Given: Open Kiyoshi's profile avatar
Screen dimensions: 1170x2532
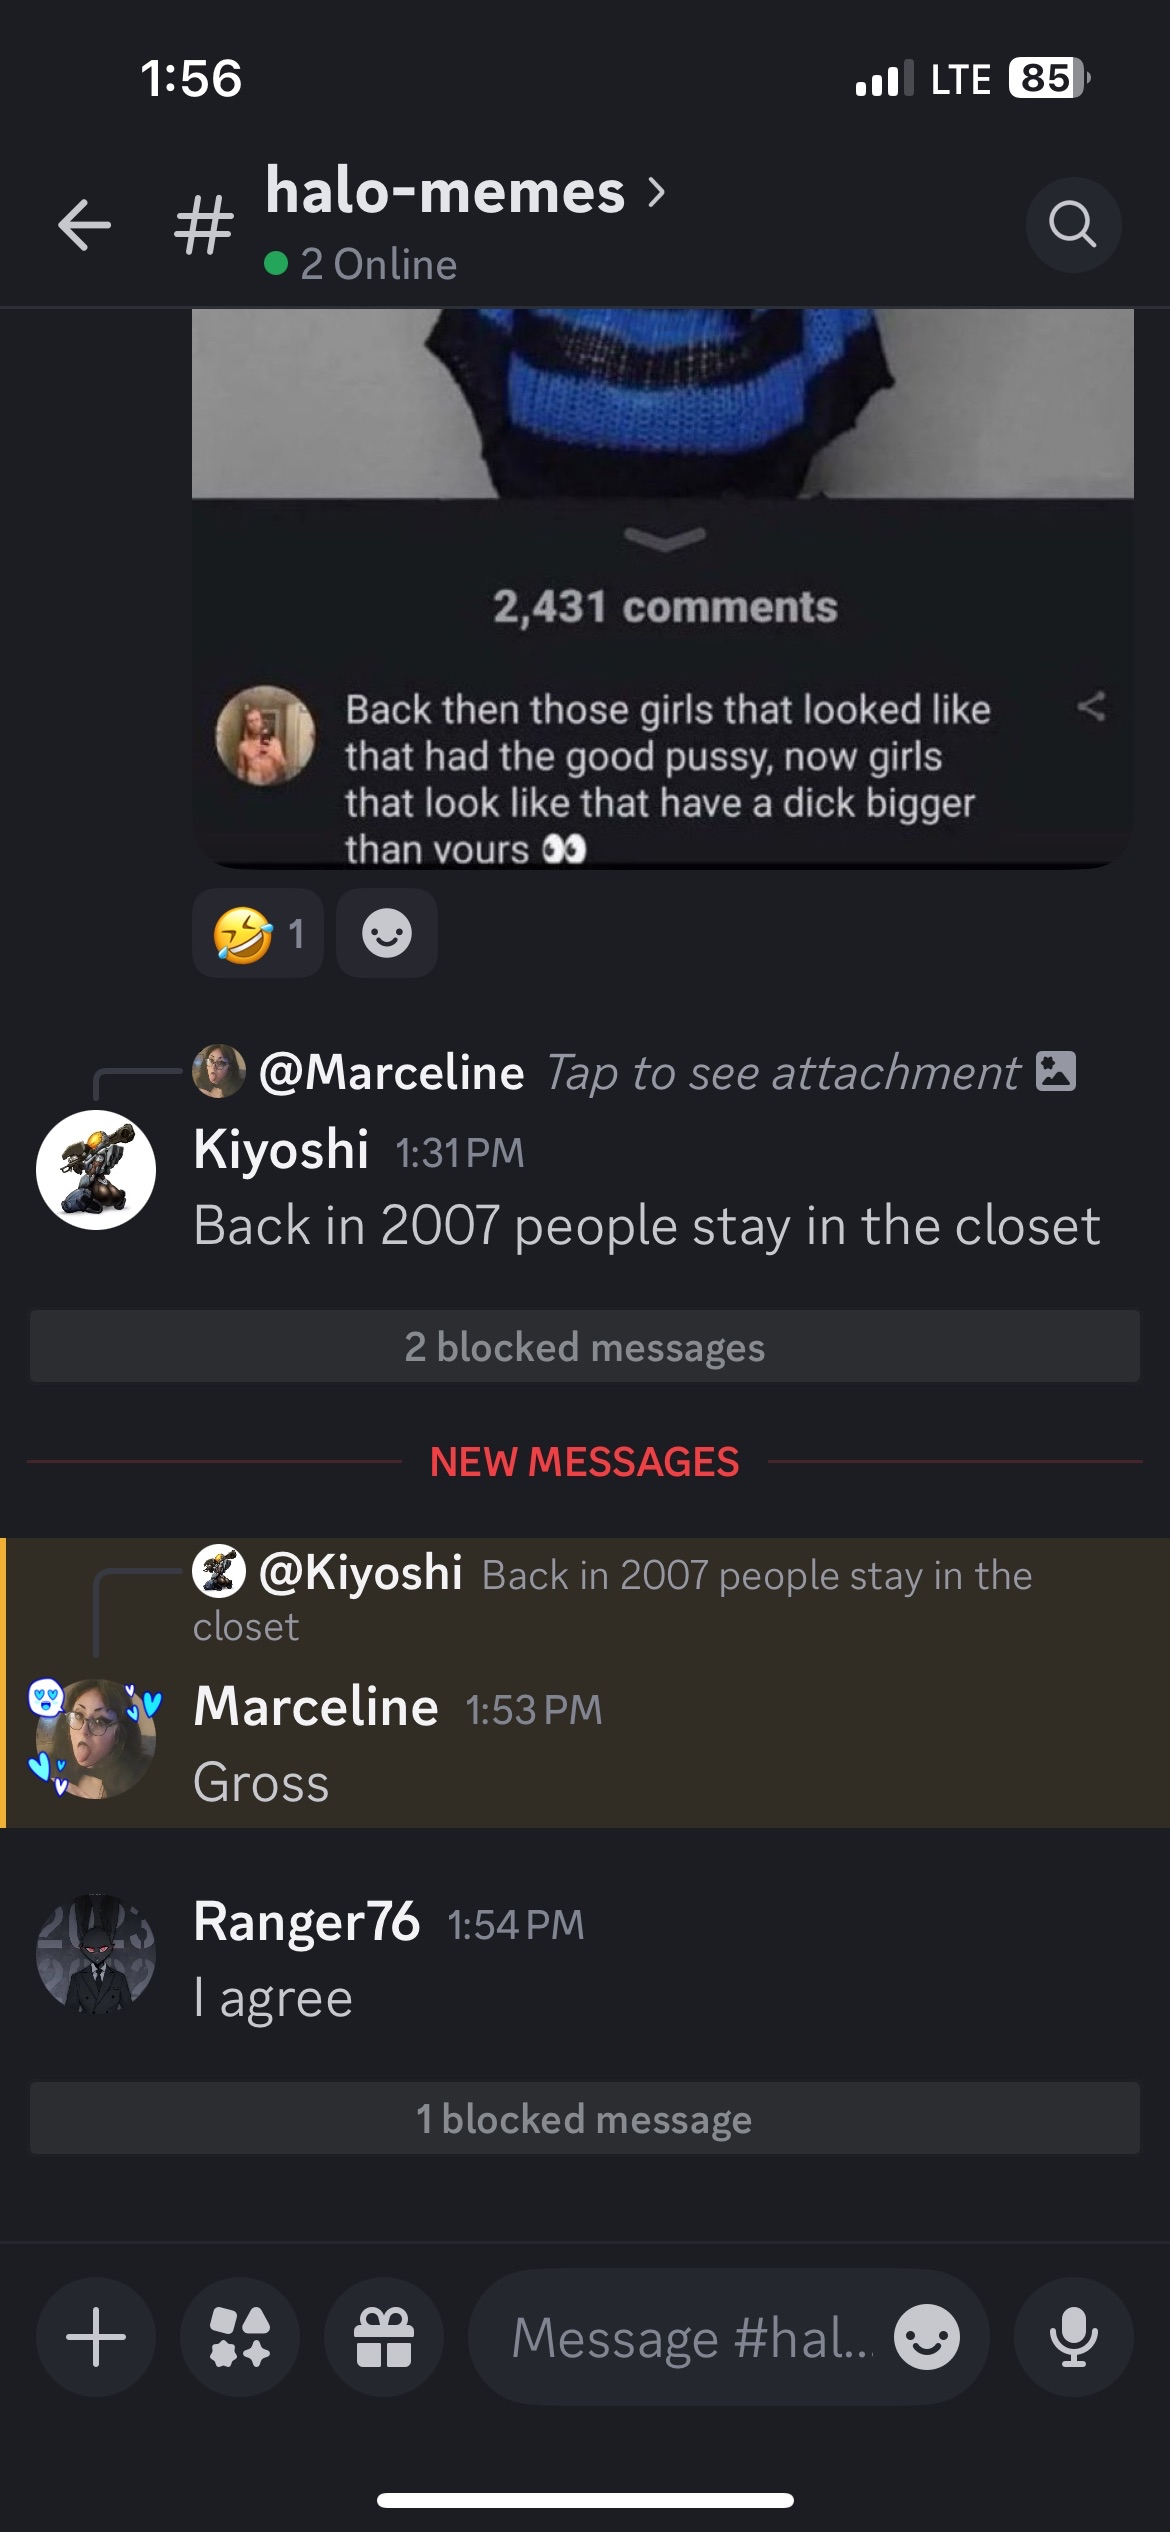Looking at the screenshot, I should (96, 1170).
